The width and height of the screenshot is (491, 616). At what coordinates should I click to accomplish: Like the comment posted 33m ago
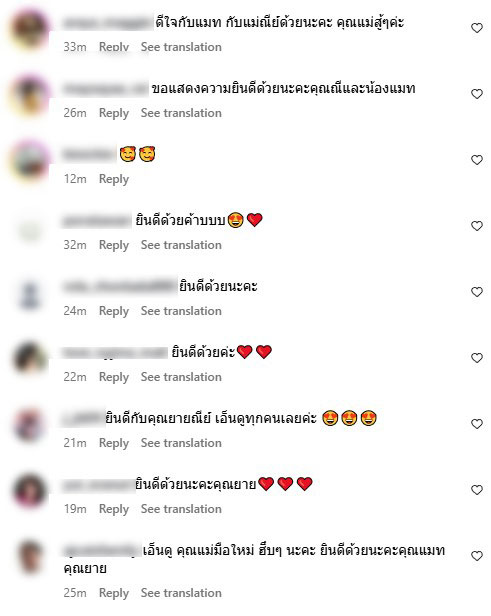[x=477, y=28]
